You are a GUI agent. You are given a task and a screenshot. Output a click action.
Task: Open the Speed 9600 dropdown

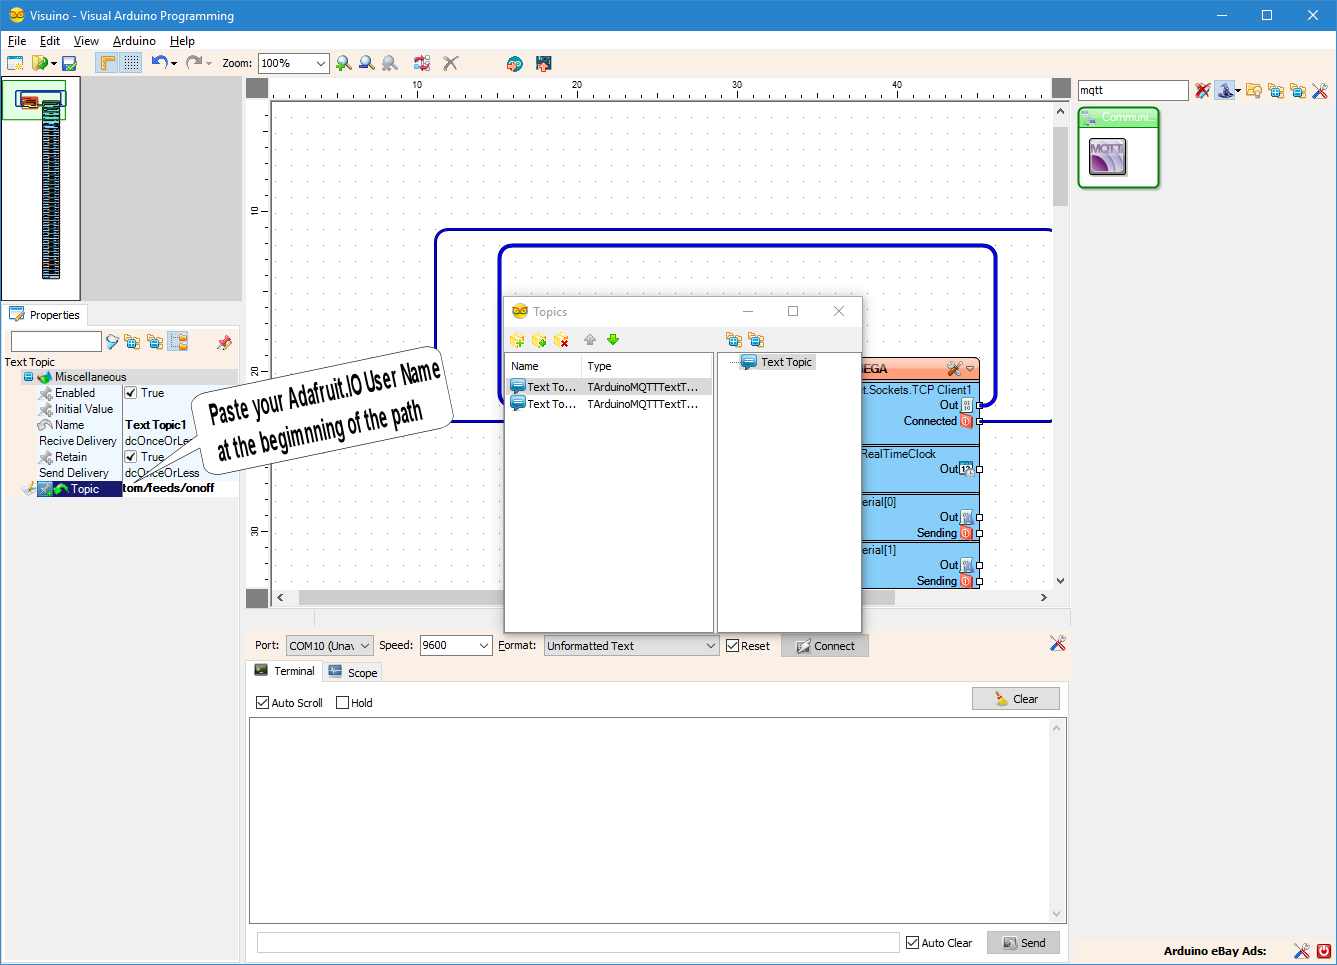pyautogui.click(x=456, y=646)
